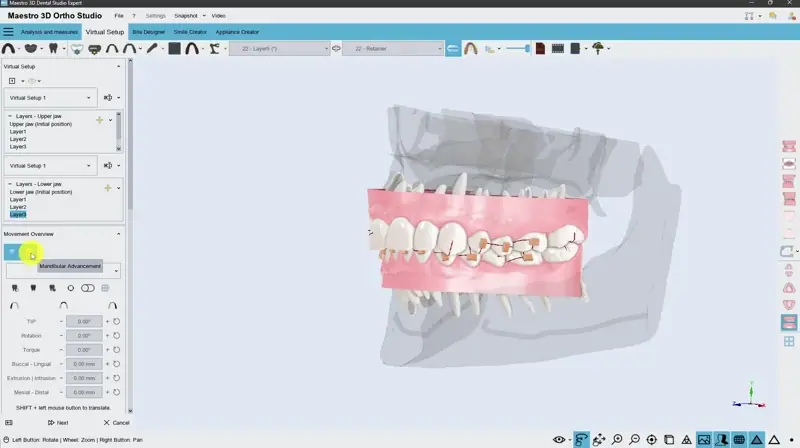
Task: Click the zoom in magnifier in the bottom bar
Action: (x=617, y=439)
